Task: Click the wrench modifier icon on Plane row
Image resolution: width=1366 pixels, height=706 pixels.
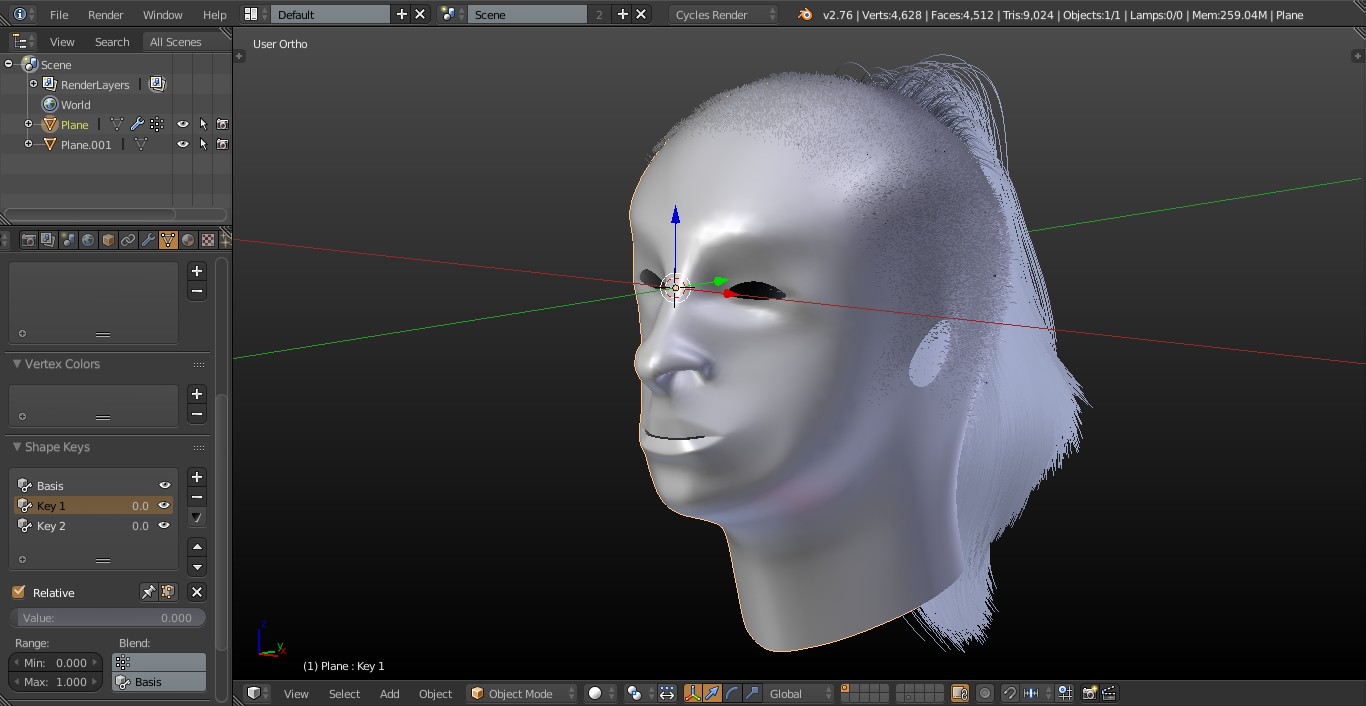Action: click(137, 125)
